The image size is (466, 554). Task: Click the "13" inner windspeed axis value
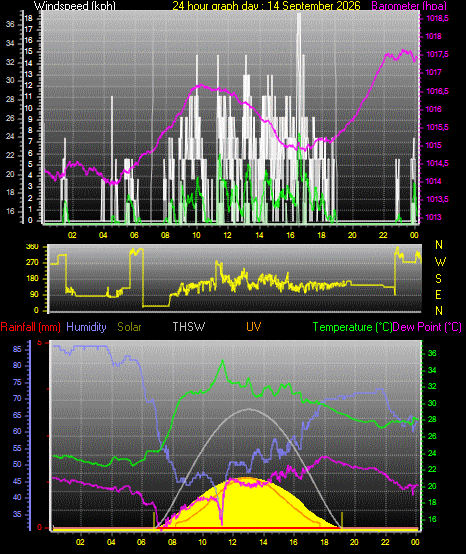29,74
